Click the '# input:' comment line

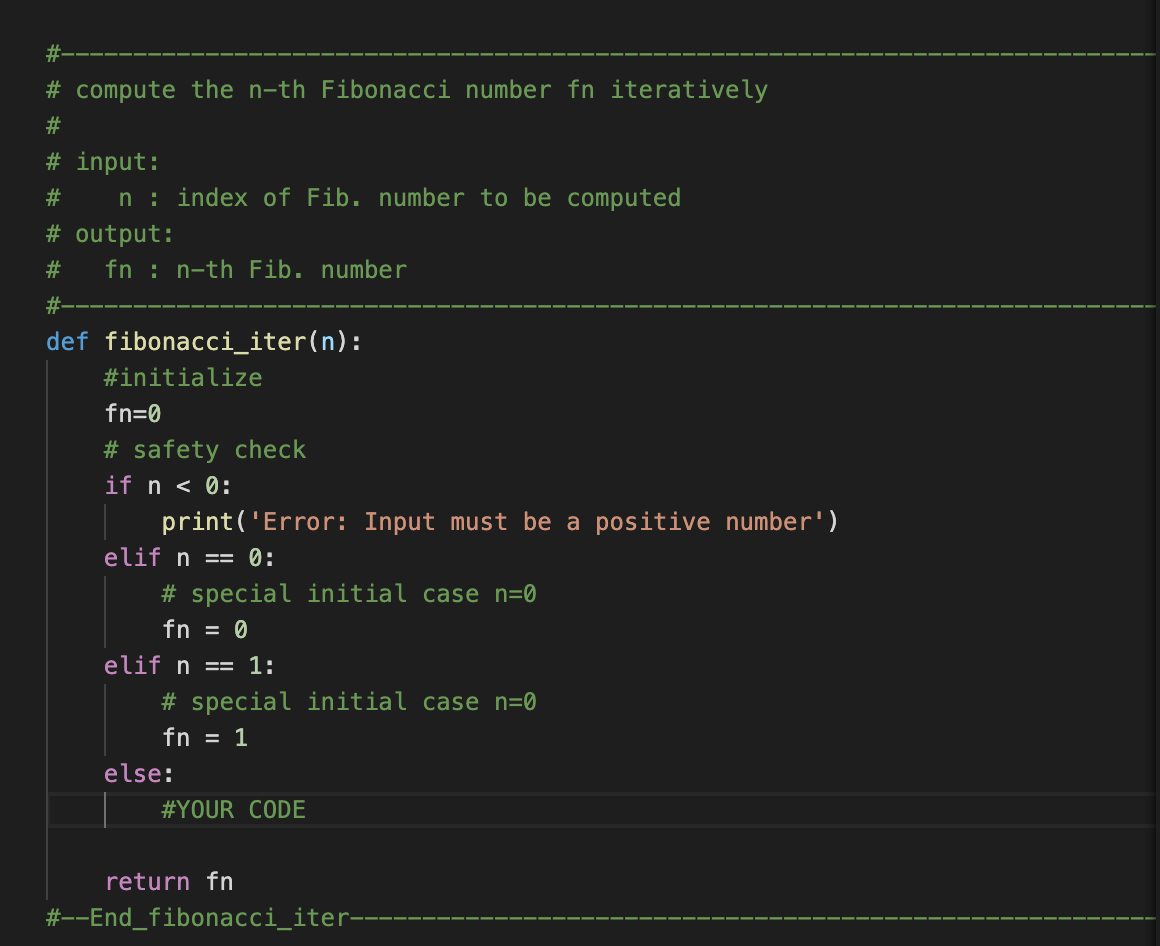point(103,162)
